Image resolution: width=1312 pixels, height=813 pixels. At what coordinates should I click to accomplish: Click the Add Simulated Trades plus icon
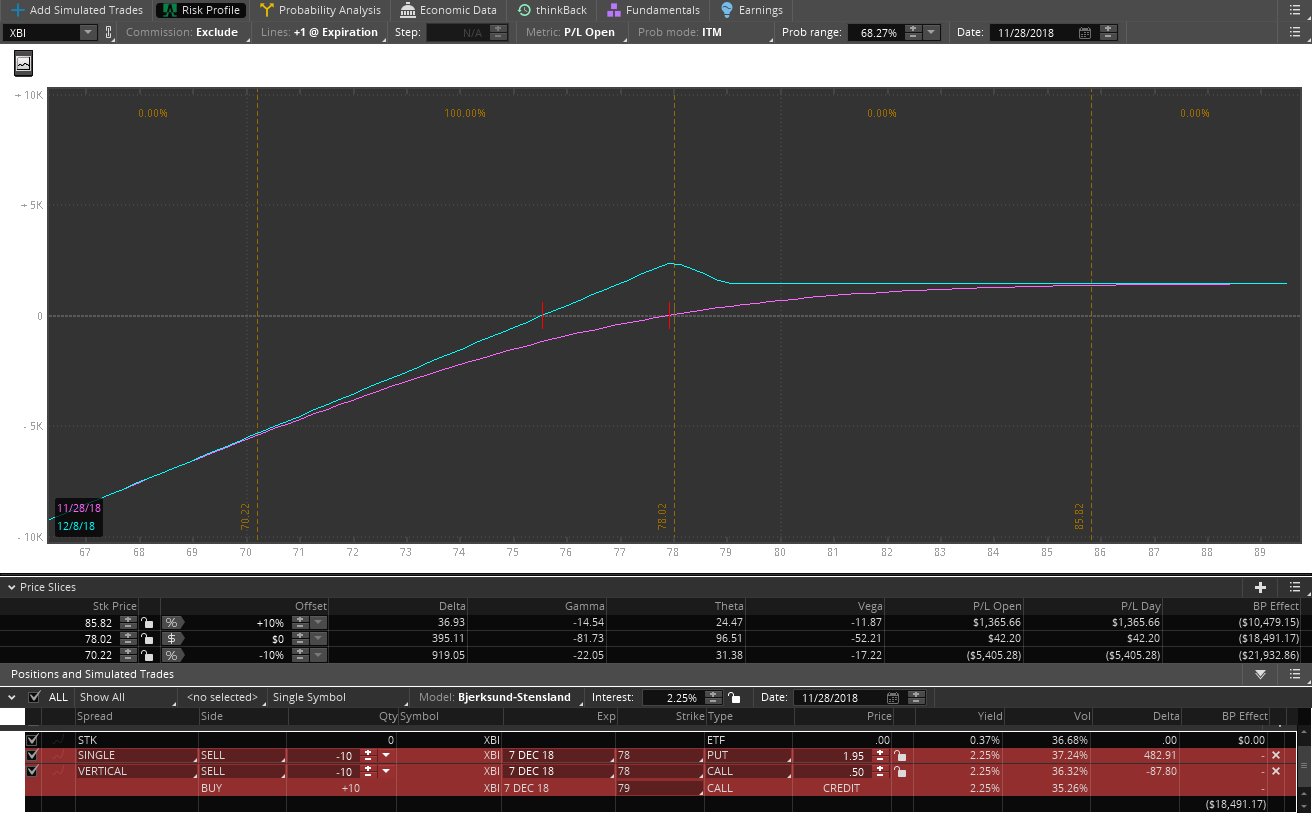17,10
